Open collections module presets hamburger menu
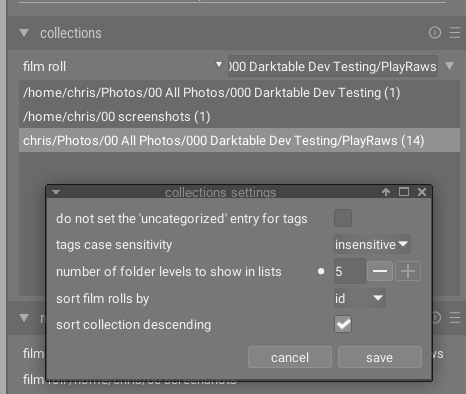 [x=455, y=33]
